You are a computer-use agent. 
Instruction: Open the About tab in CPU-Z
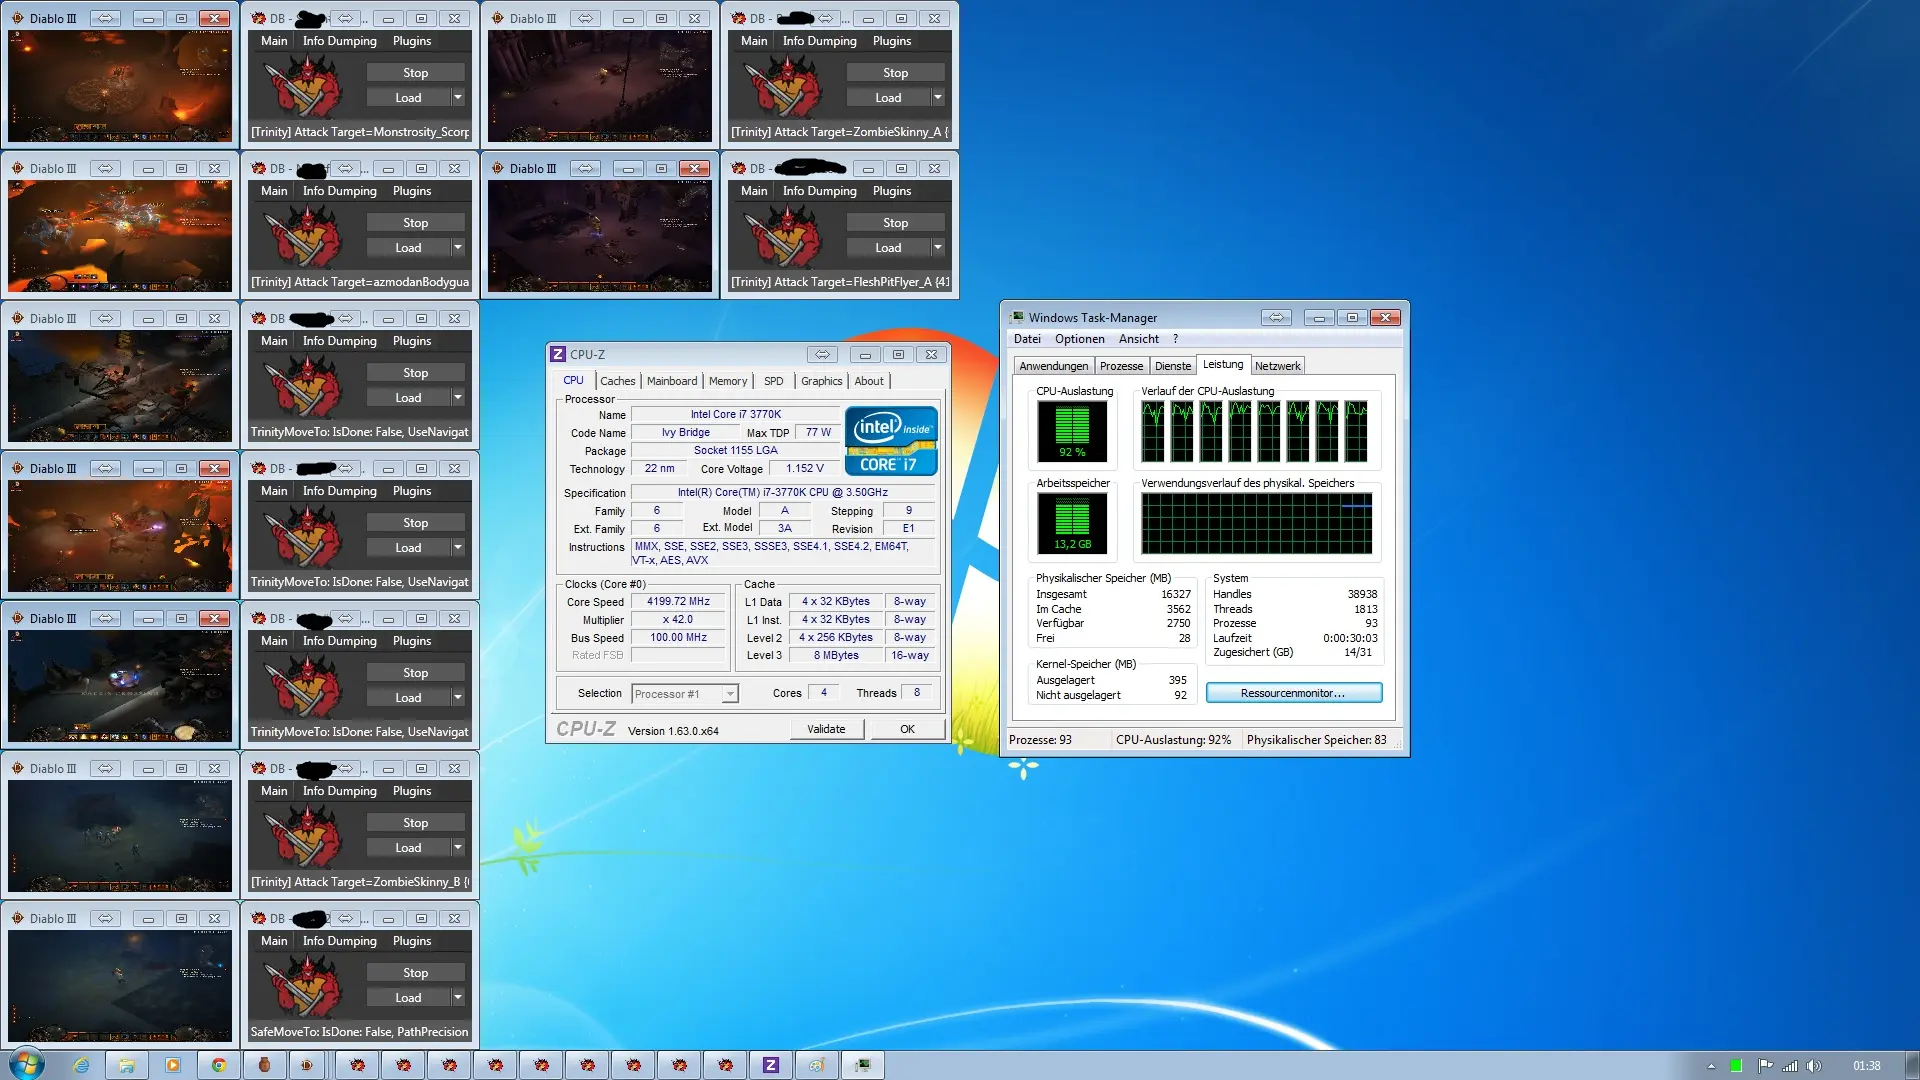tap(869, 381)
